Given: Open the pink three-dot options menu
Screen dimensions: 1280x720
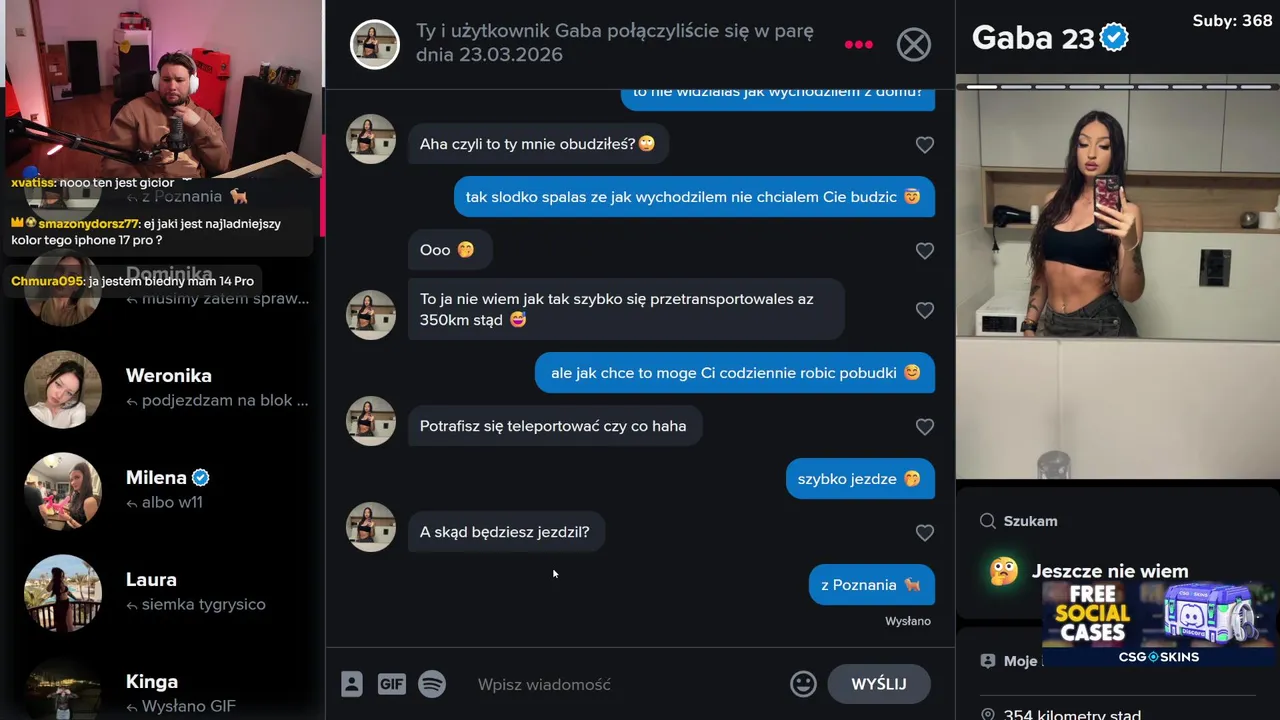Looking at the screenshot, I should pyautogui.click(x=859, y=44).
